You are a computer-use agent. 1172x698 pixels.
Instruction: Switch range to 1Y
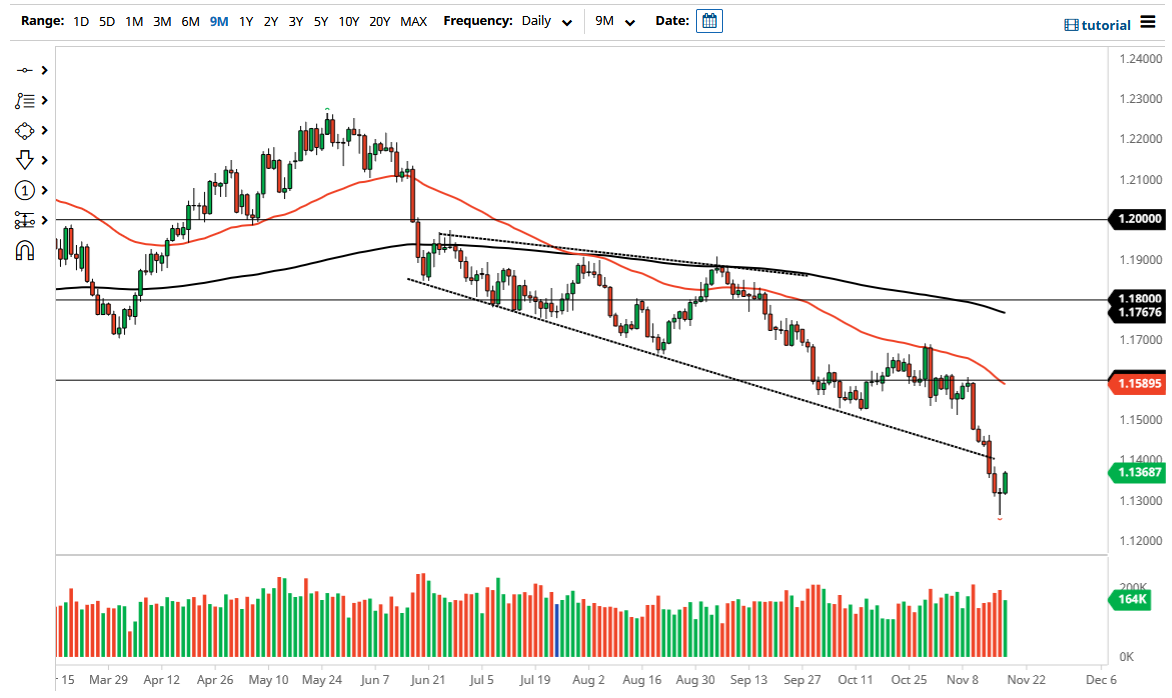pos(246,21)
